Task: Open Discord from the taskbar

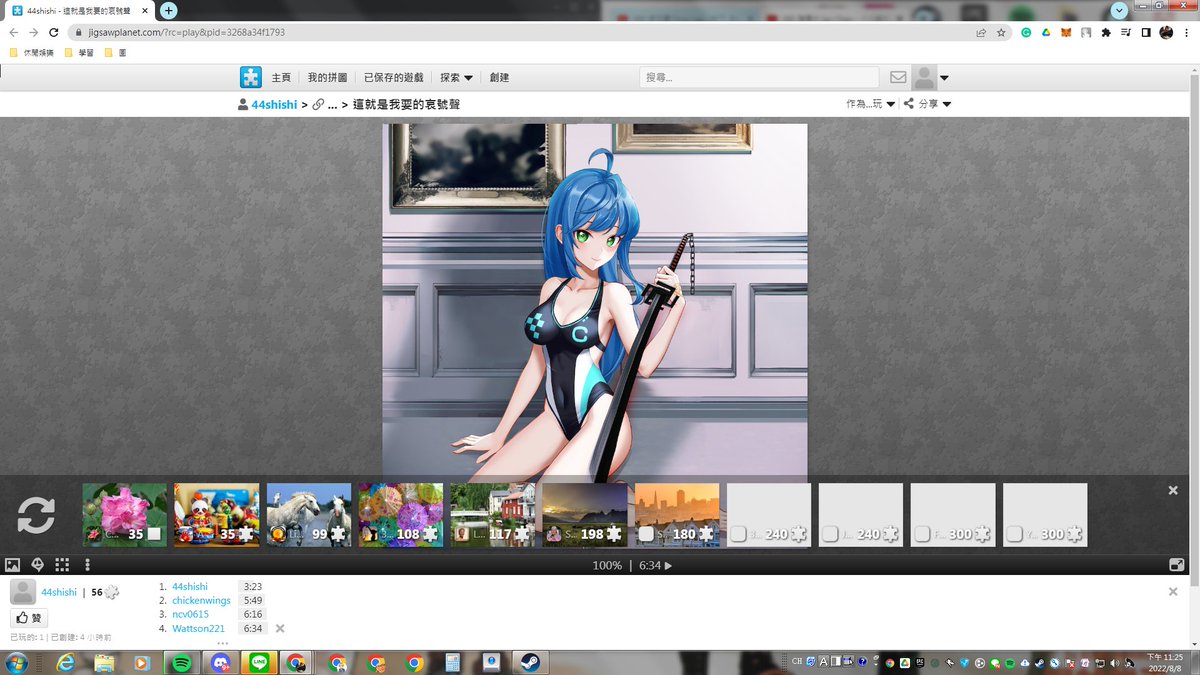Action: [x=220, y=662]
